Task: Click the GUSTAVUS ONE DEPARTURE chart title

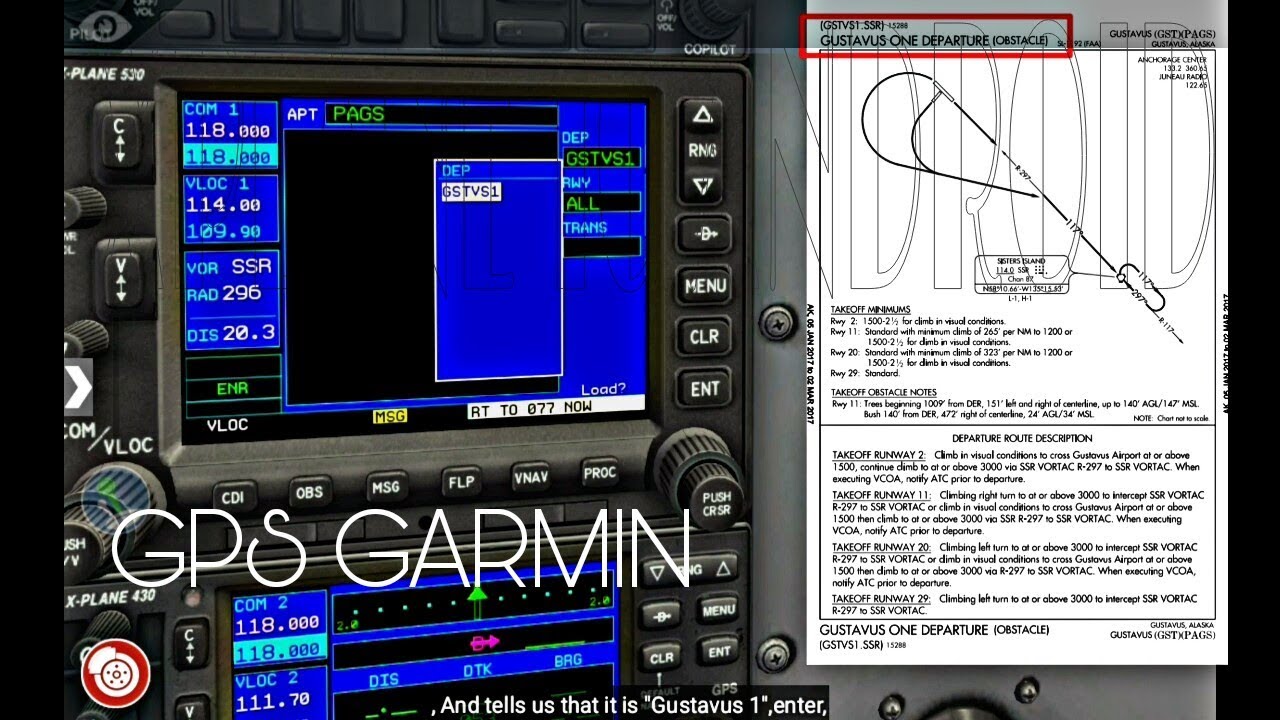Action: (x=934, y=40)
